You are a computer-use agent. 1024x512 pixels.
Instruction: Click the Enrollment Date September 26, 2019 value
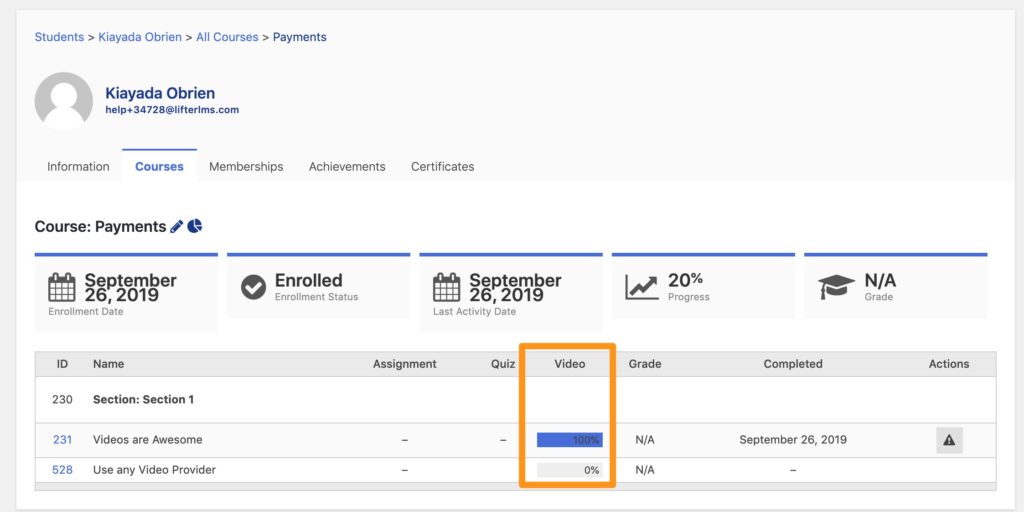[x=131, y=287]
